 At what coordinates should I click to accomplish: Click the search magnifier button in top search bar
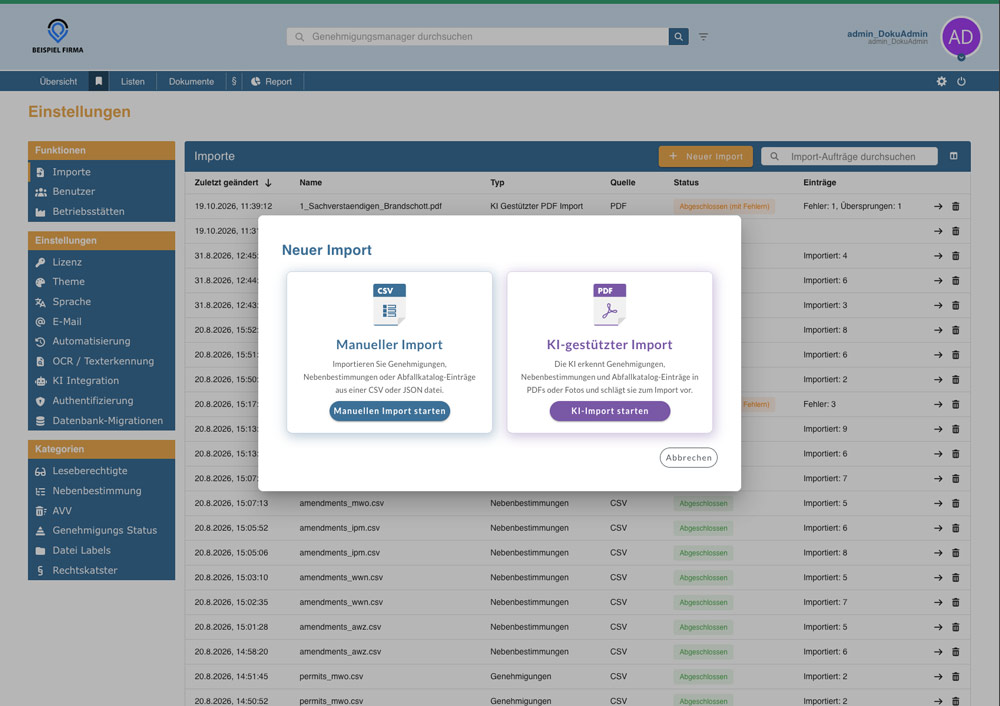pyautogui.click(x=679, y=37)
